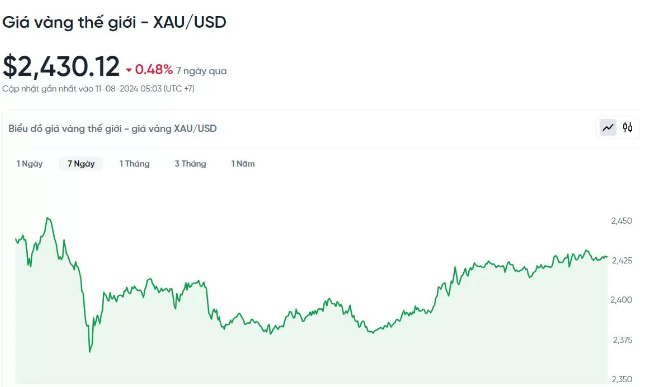Click the 2,450 price axis label

[x=621, y=221]
